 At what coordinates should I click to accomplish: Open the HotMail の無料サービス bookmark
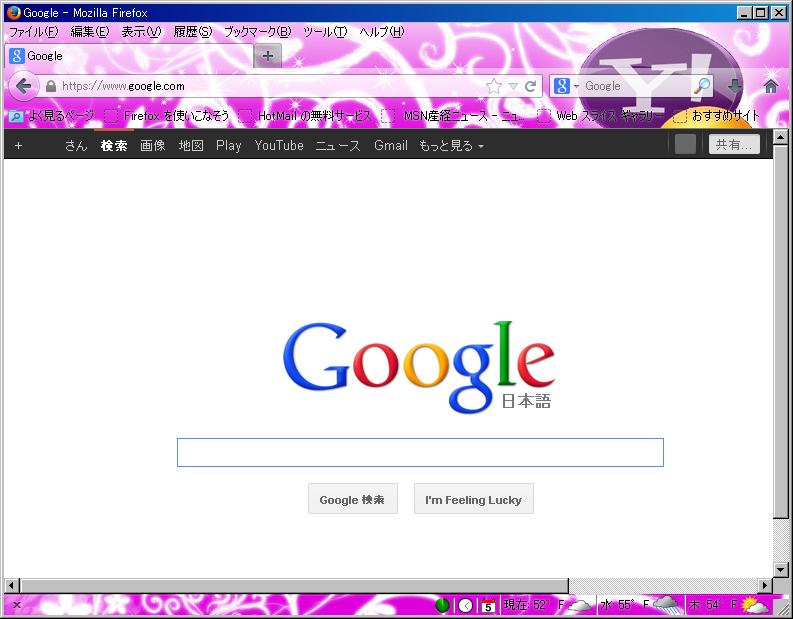[x=305, y=116]
